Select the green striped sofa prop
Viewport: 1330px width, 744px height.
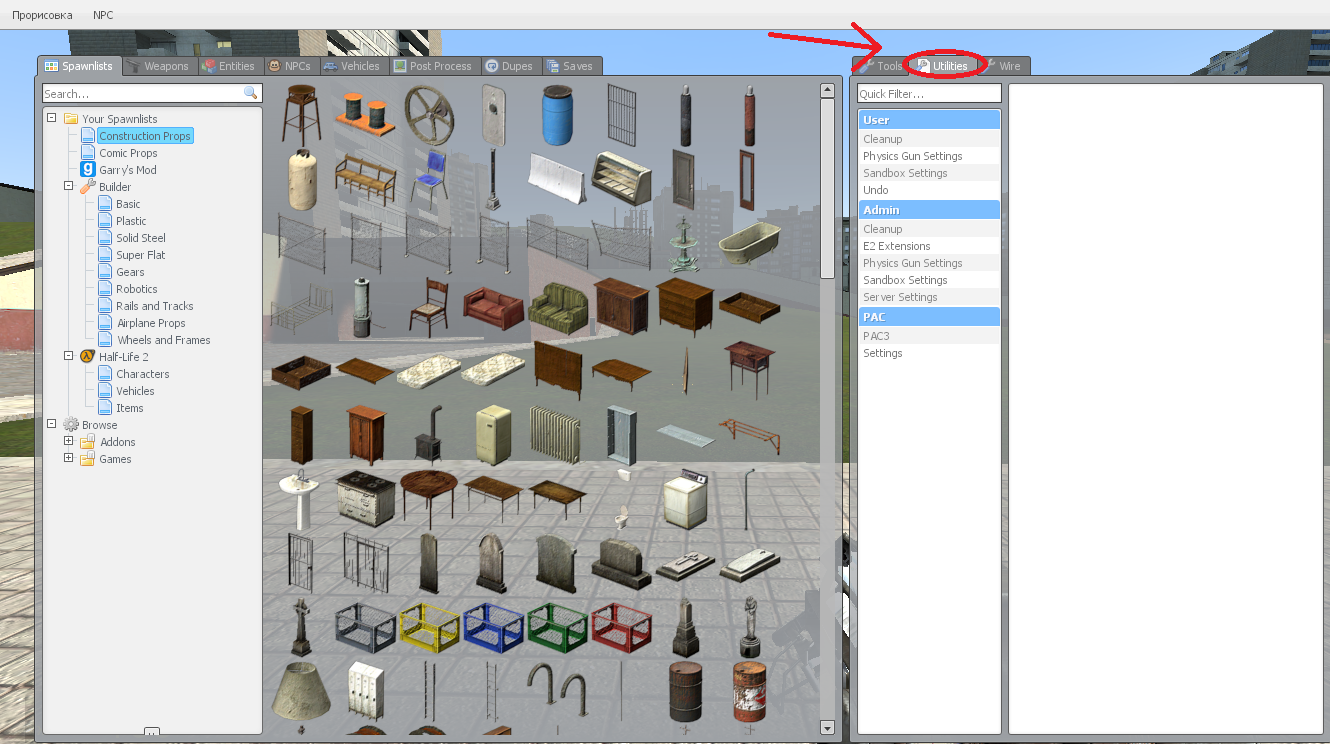click(558, 306)
